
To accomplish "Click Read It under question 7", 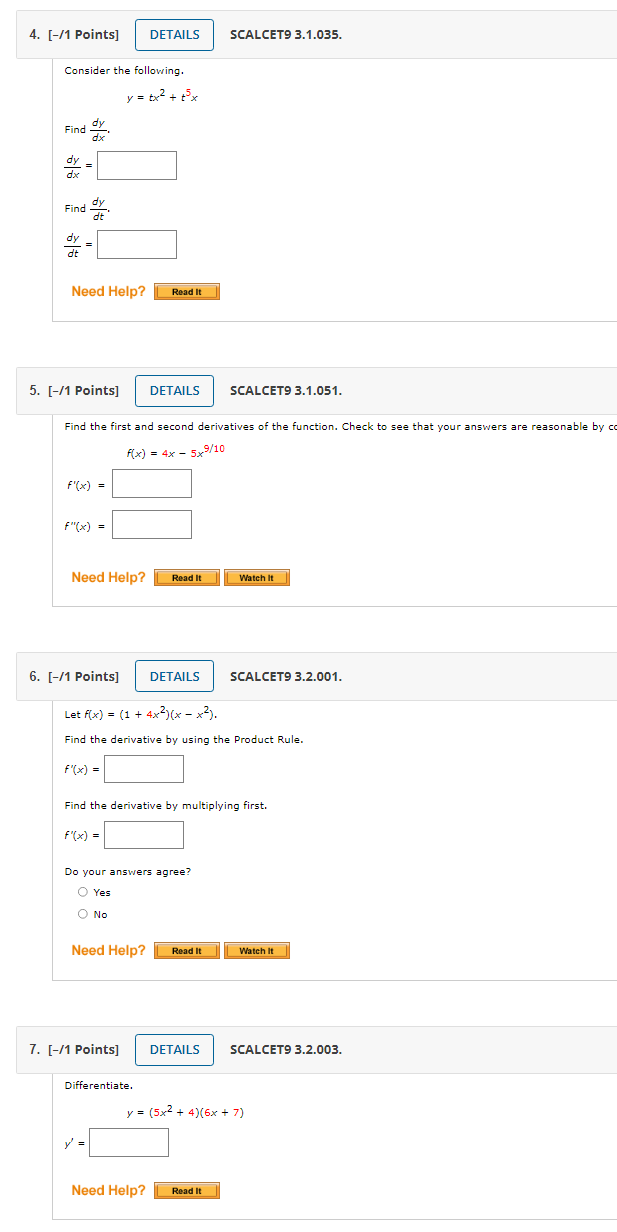I will click(x=186, y=1190).
